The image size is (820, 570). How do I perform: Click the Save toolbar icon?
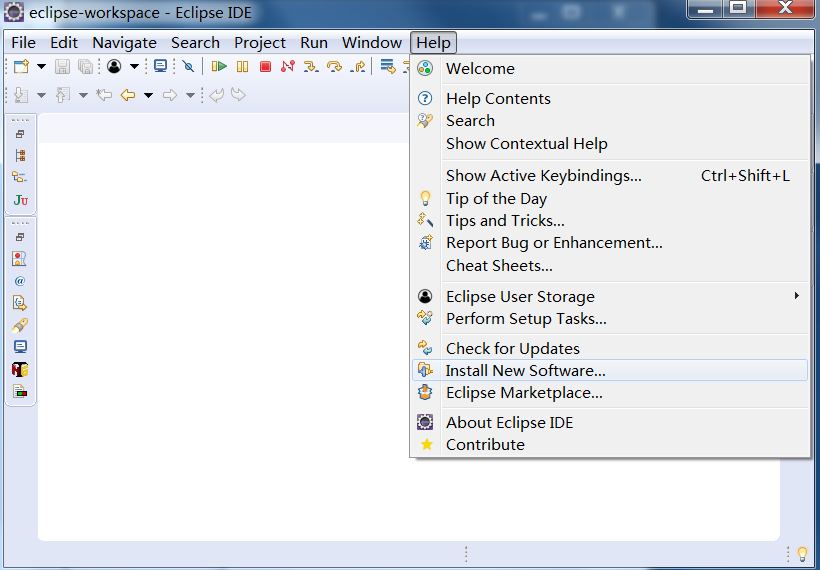coord(62,66)
